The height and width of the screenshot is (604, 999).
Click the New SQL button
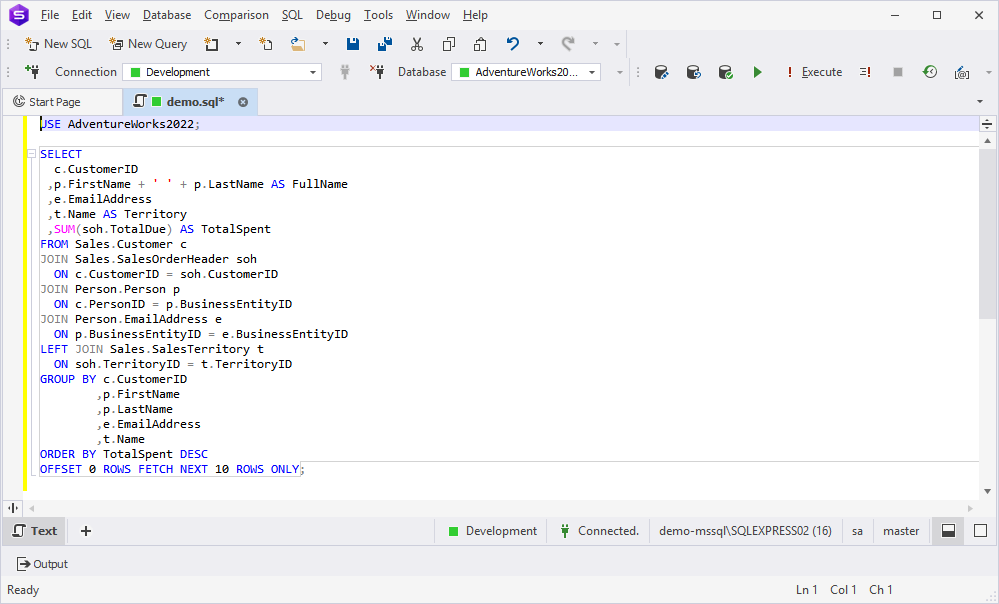58,44
